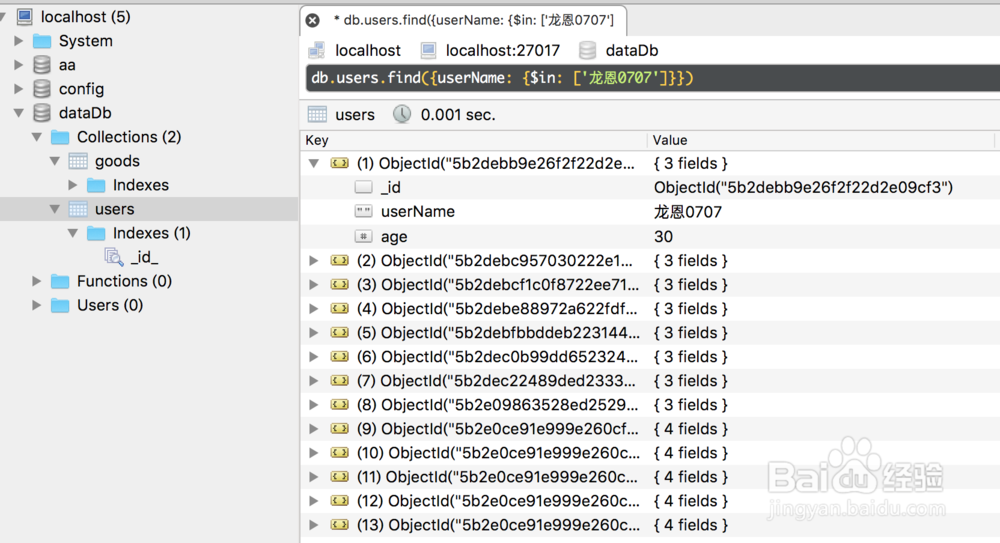1000x543 pixels.
Task: Expand record (10) in results
Action: click(314, 453)
